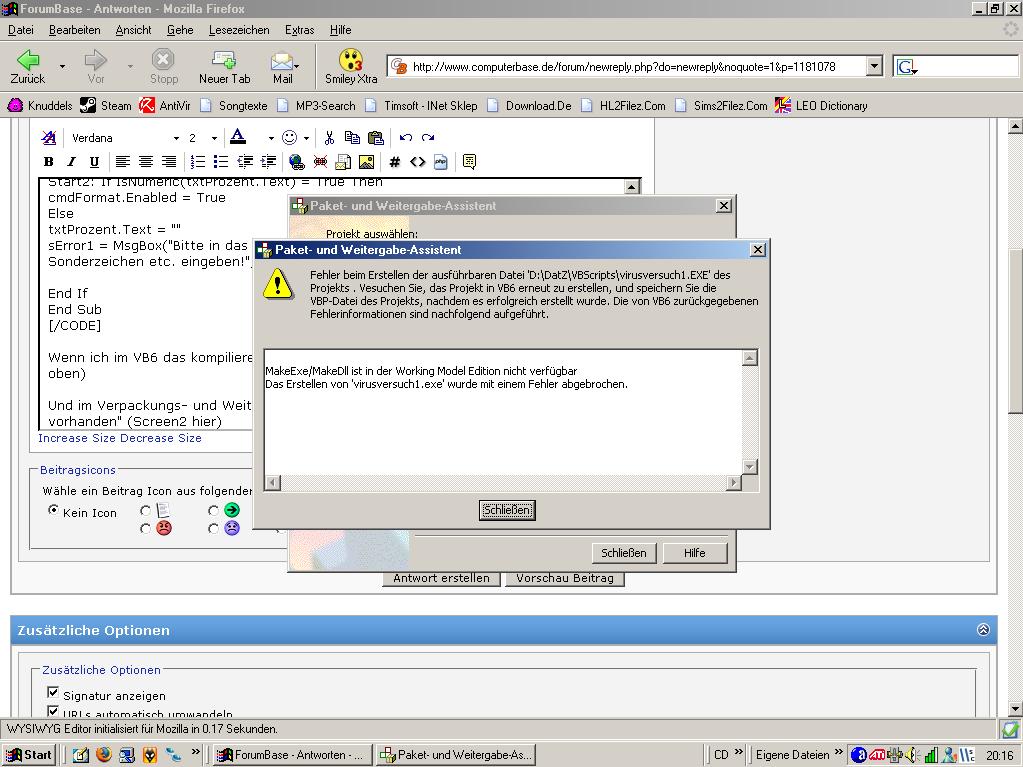The width and height of the screenshot is (1023, 767).
Task: Open the Hilfe menu
Action: tap(341, 30)
